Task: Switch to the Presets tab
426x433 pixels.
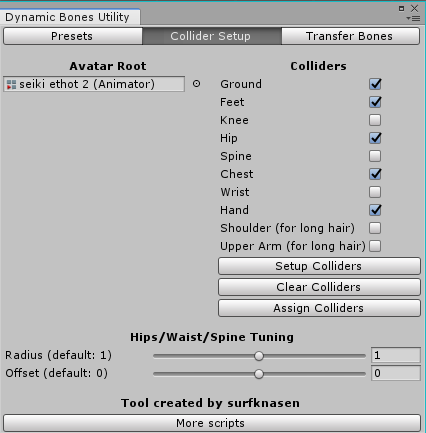Action: pos(73,36)
